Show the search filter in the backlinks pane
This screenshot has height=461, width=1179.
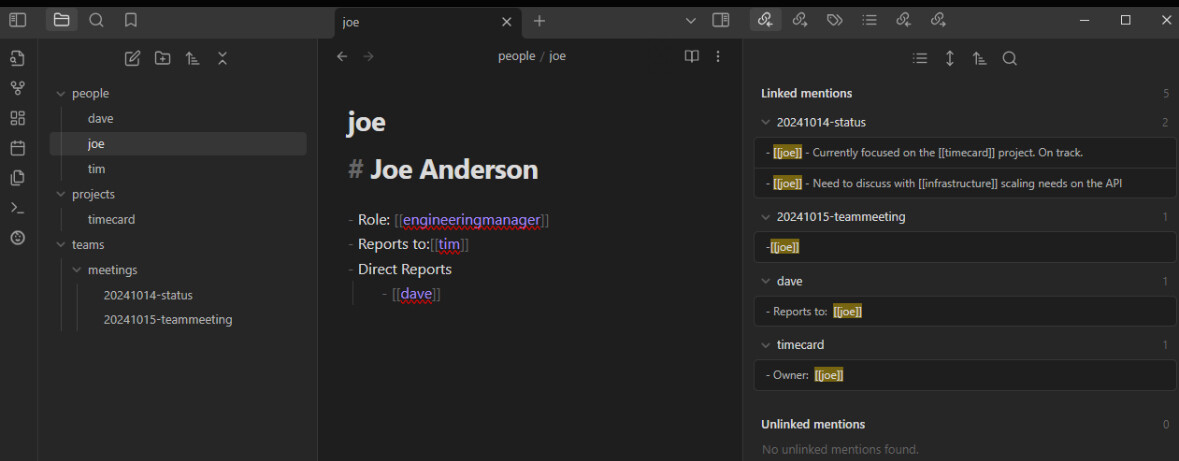[x=1009, y=59]
